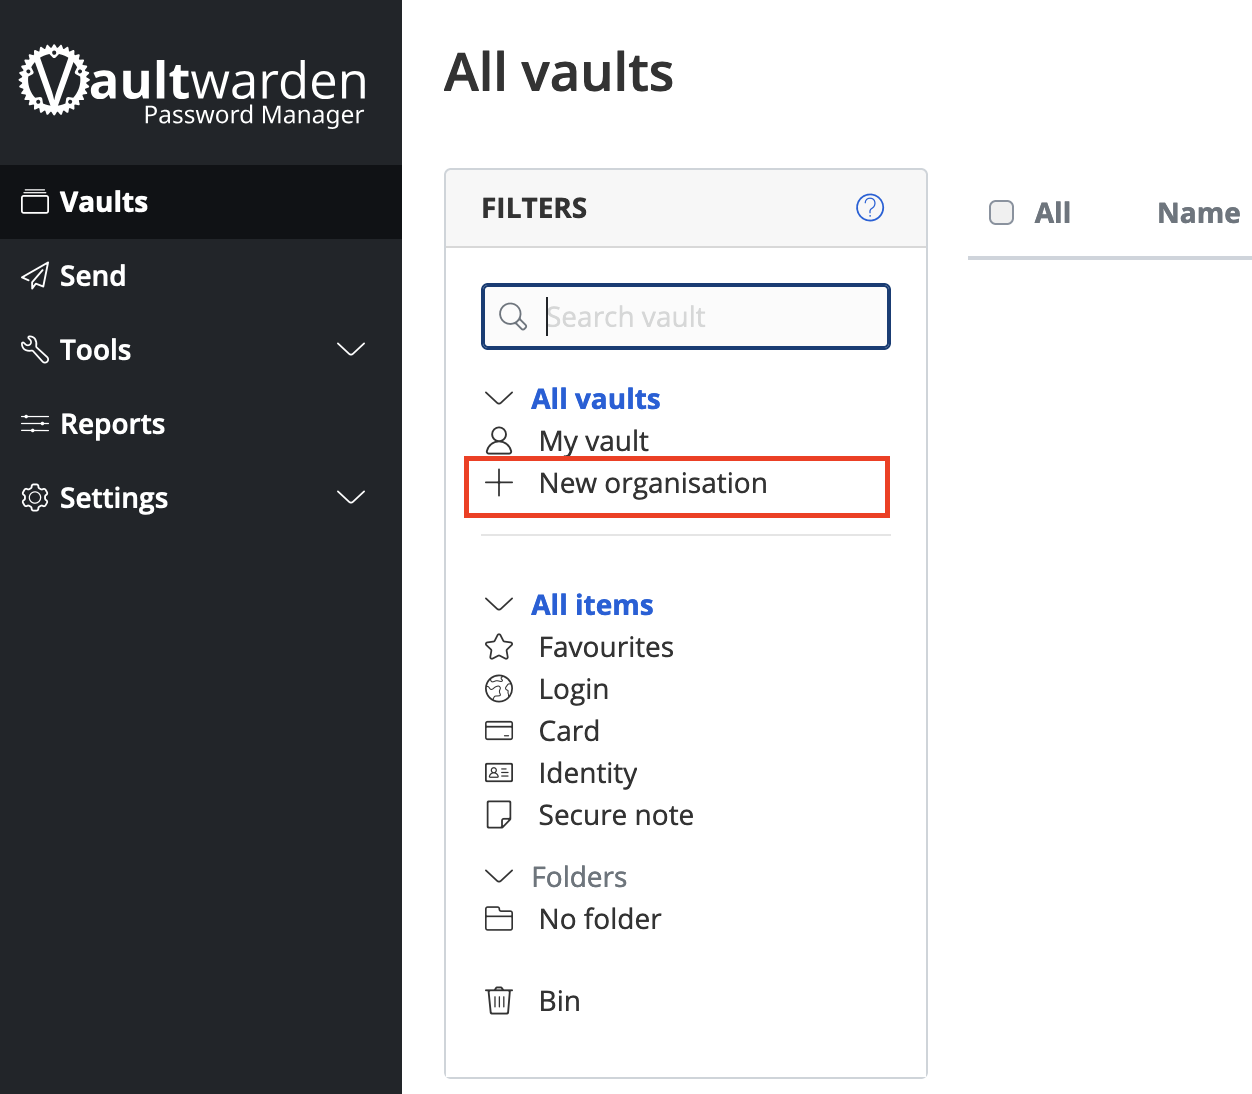Open the Reports page
This screenshot has height=1094, width=1252.
point(112,424)
